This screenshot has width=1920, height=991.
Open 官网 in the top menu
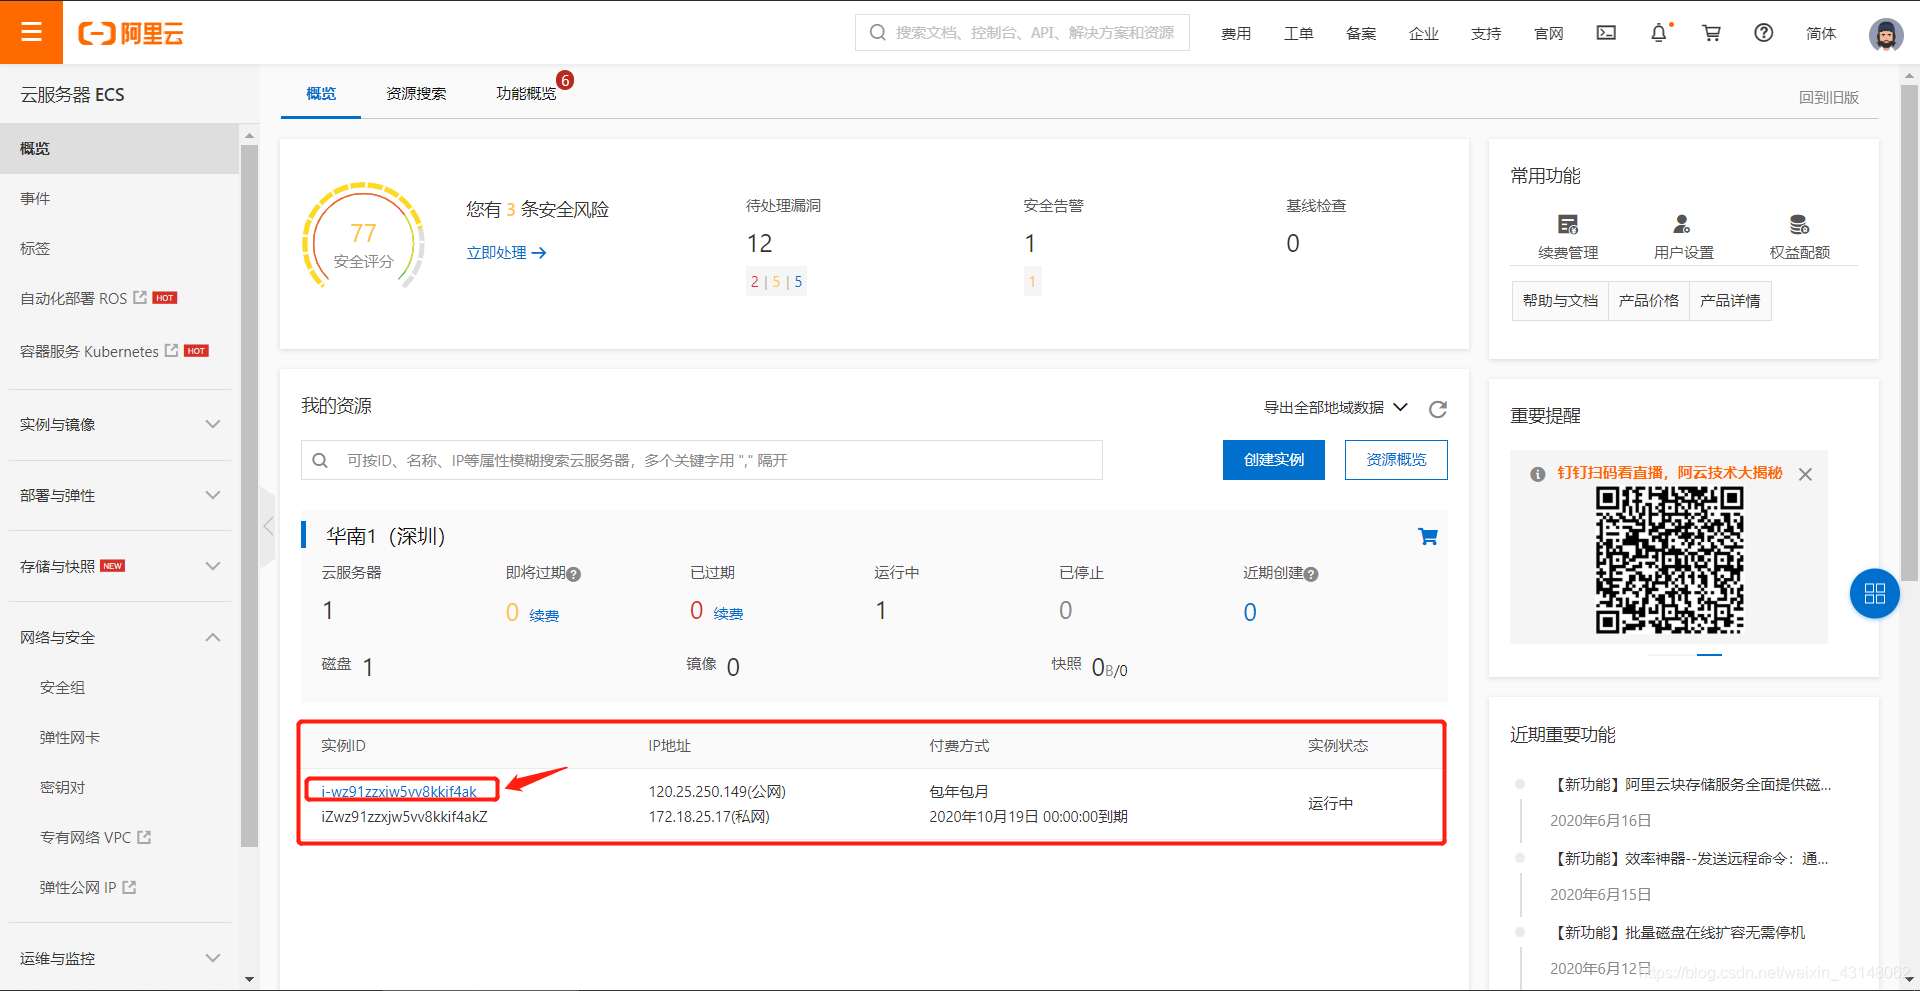[x=1549, y=33]
